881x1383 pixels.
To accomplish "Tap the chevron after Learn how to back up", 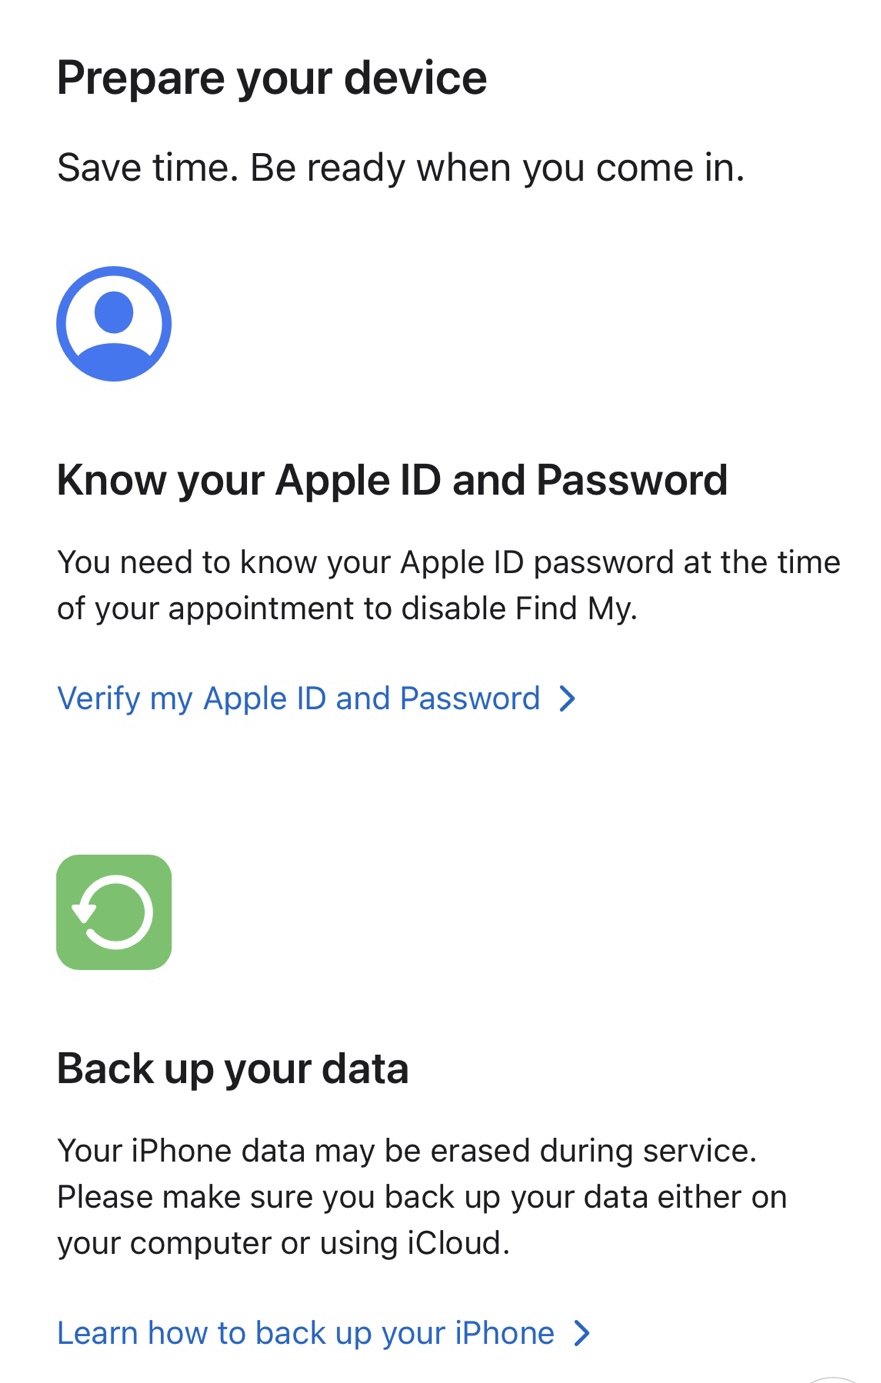I will (x=582, y=1333).
